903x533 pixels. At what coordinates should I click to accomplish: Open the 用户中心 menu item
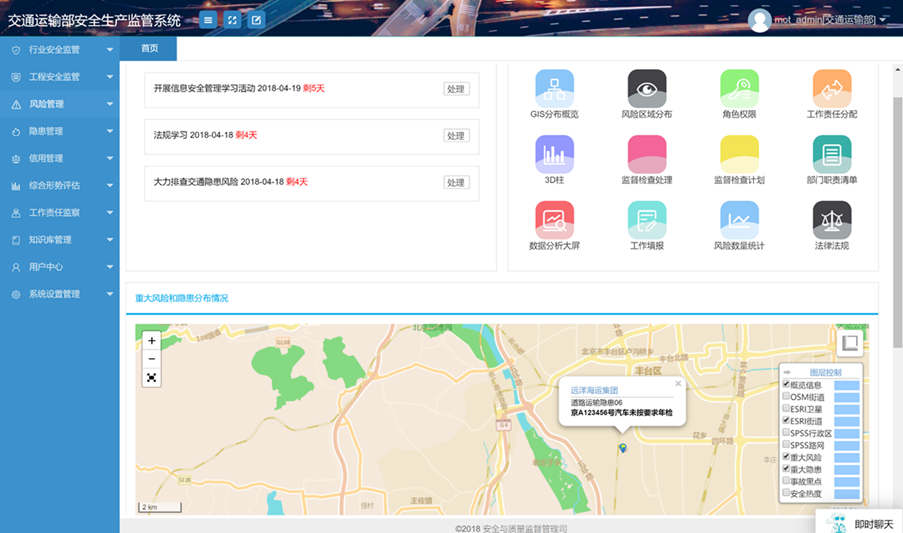(x=60, y=267)
